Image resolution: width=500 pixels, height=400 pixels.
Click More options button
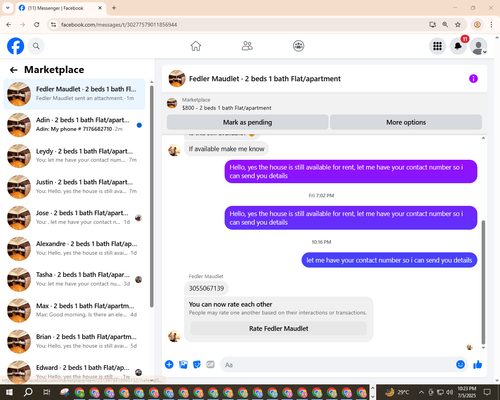coord(406,122)
